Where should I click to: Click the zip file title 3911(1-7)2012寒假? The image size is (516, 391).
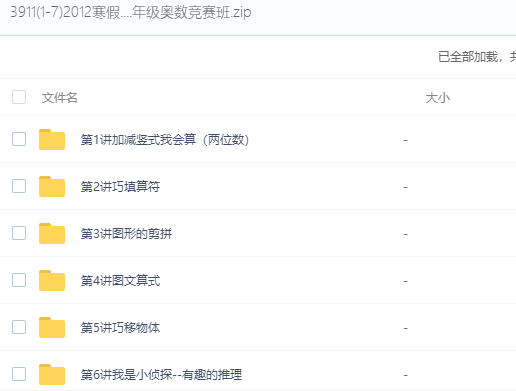pyautogui.click(x=131, y=12)
